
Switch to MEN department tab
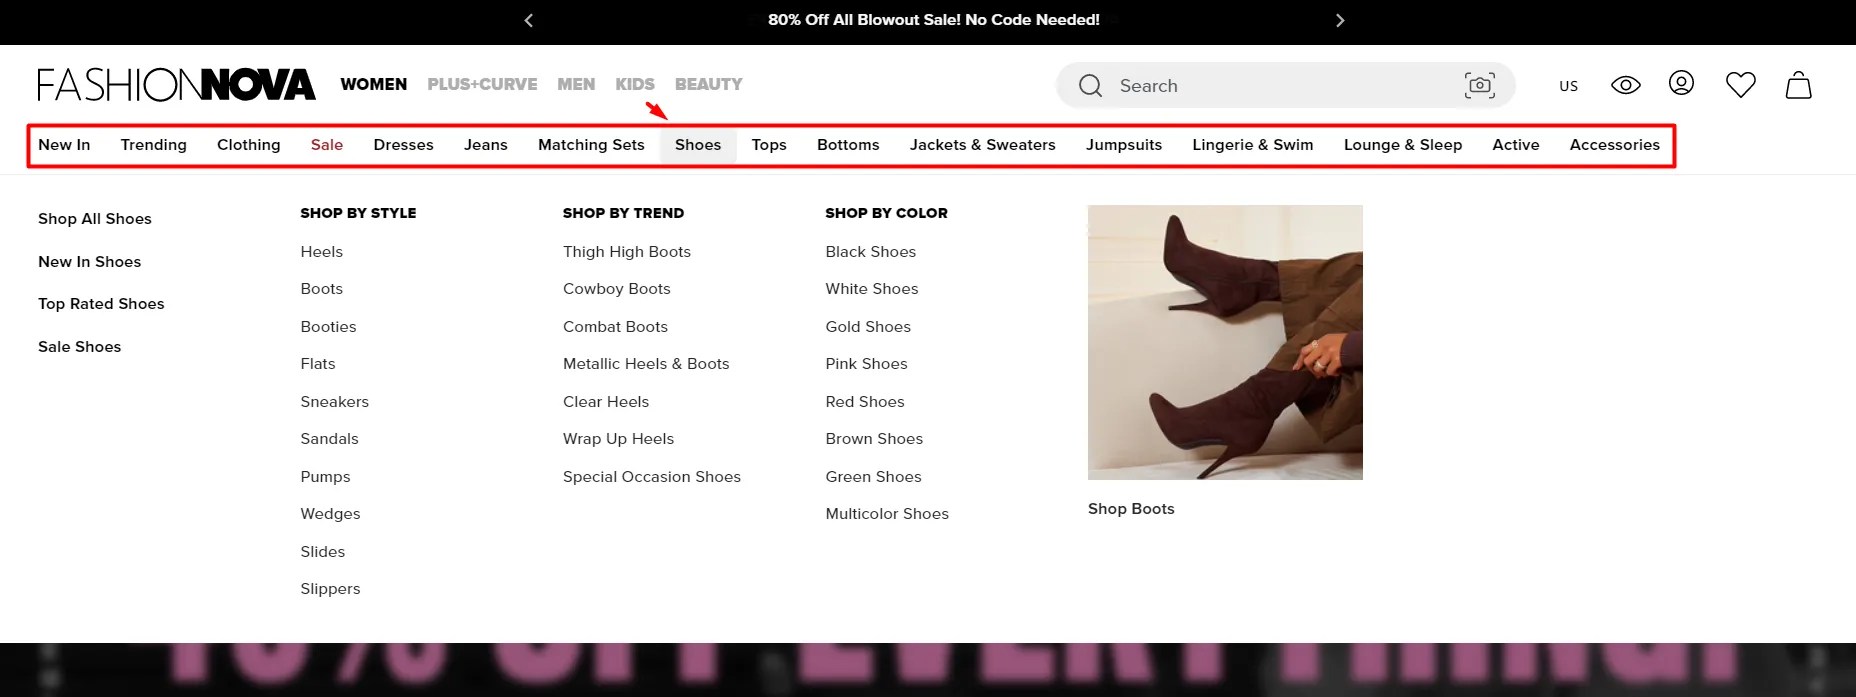pos(576,84)
